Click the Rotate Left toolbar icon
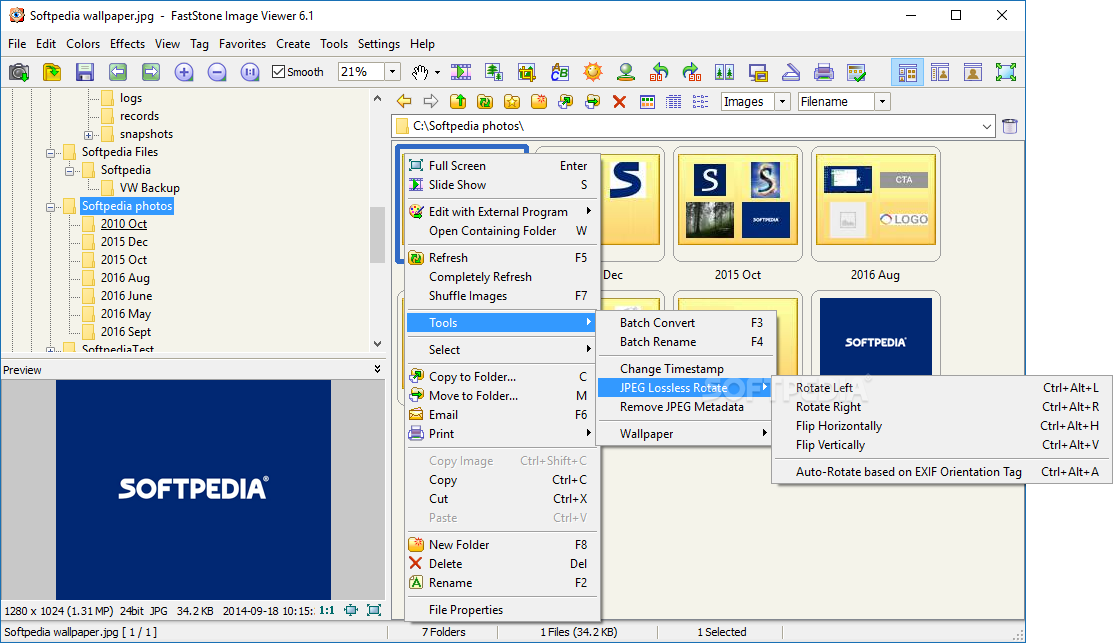The width and height of the screenshot is (1113, 643). (x=659, y=72)
